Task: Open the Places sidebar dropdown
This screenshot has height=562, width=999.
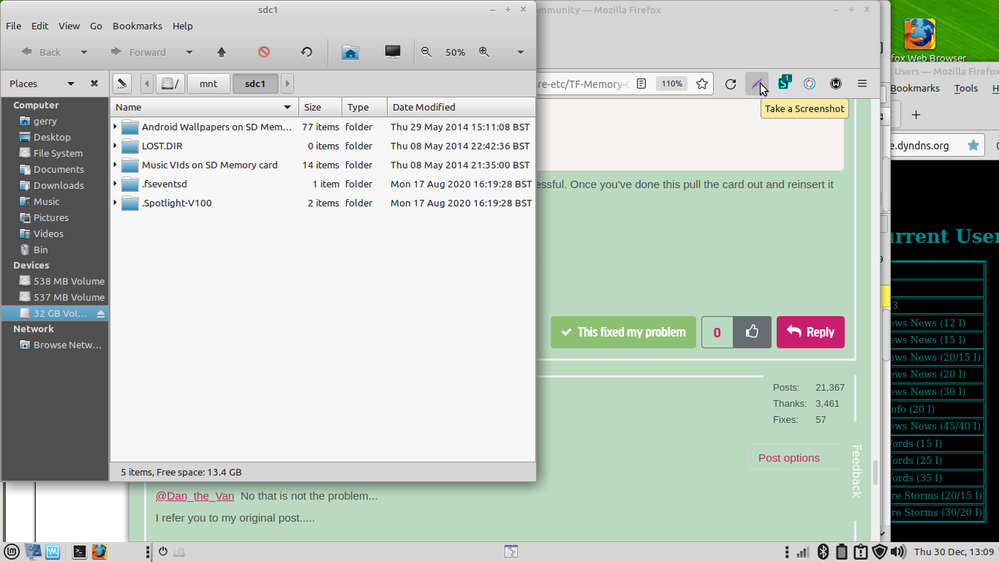Action: (x=71, y=84)
